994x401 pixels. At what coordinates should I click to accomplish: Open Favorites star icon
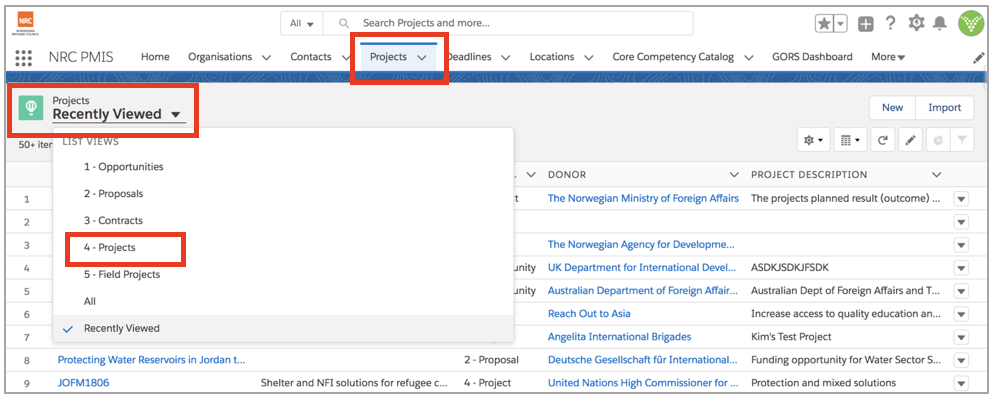pos(824,24)
